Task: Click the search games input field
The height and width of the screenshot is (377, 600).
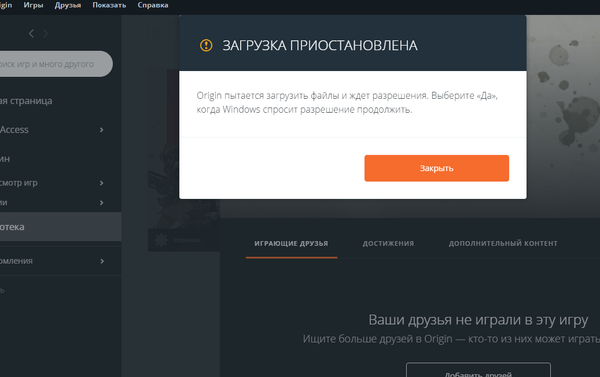Action: point(55,64)
